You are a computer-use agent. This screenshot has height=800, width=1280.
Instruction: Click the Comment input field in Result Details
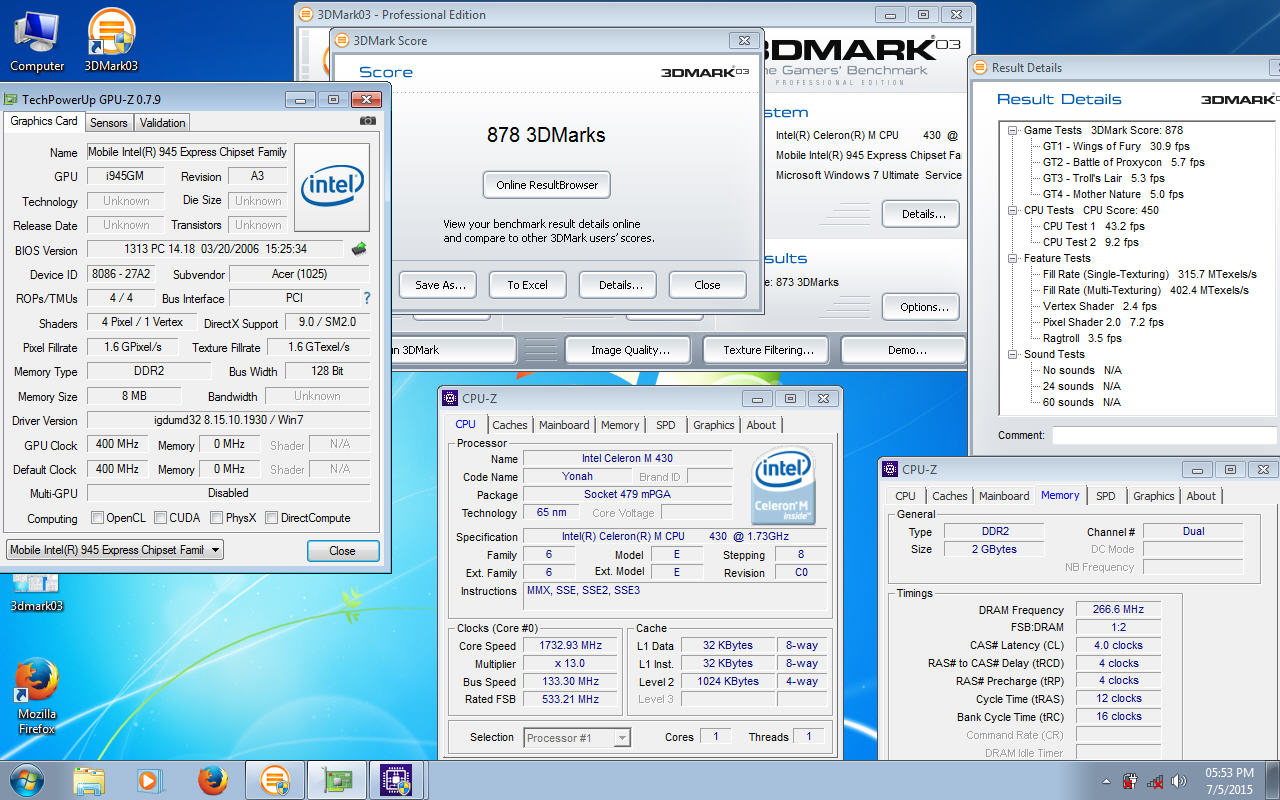pos(1165,435)
